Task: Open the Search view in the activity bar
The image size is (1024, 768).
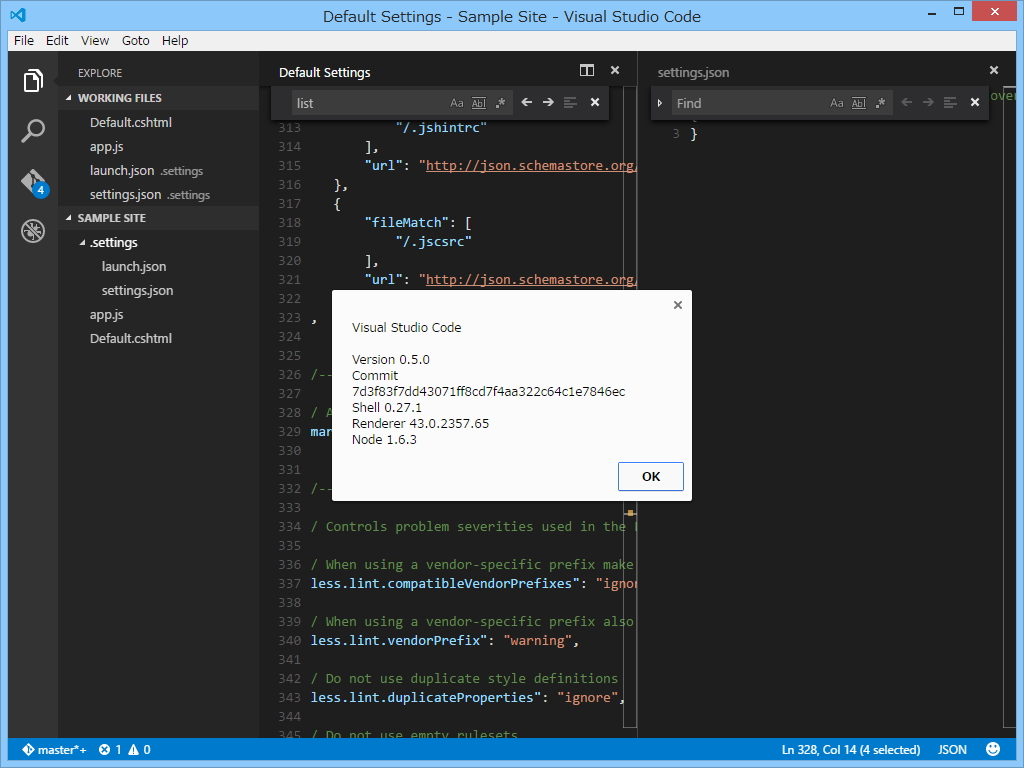Action: 32,130
